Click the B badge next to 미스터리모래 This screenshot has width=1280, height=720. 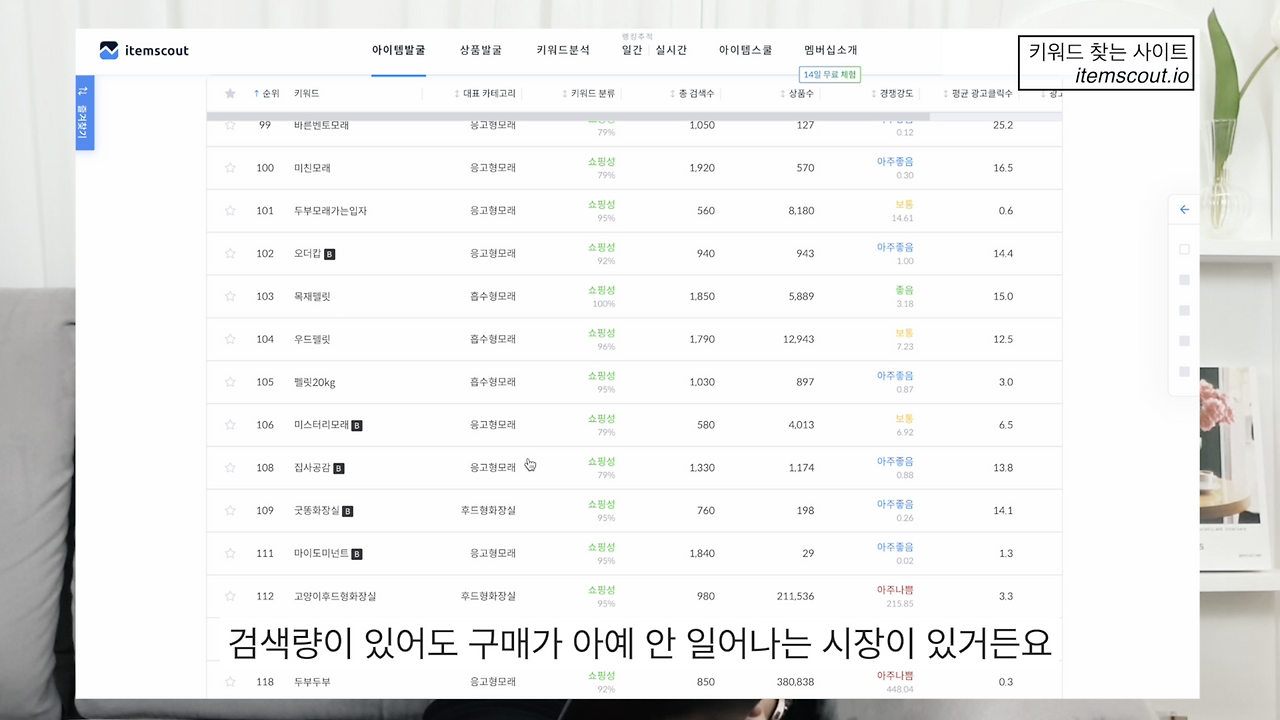click(x=357, y=424)
